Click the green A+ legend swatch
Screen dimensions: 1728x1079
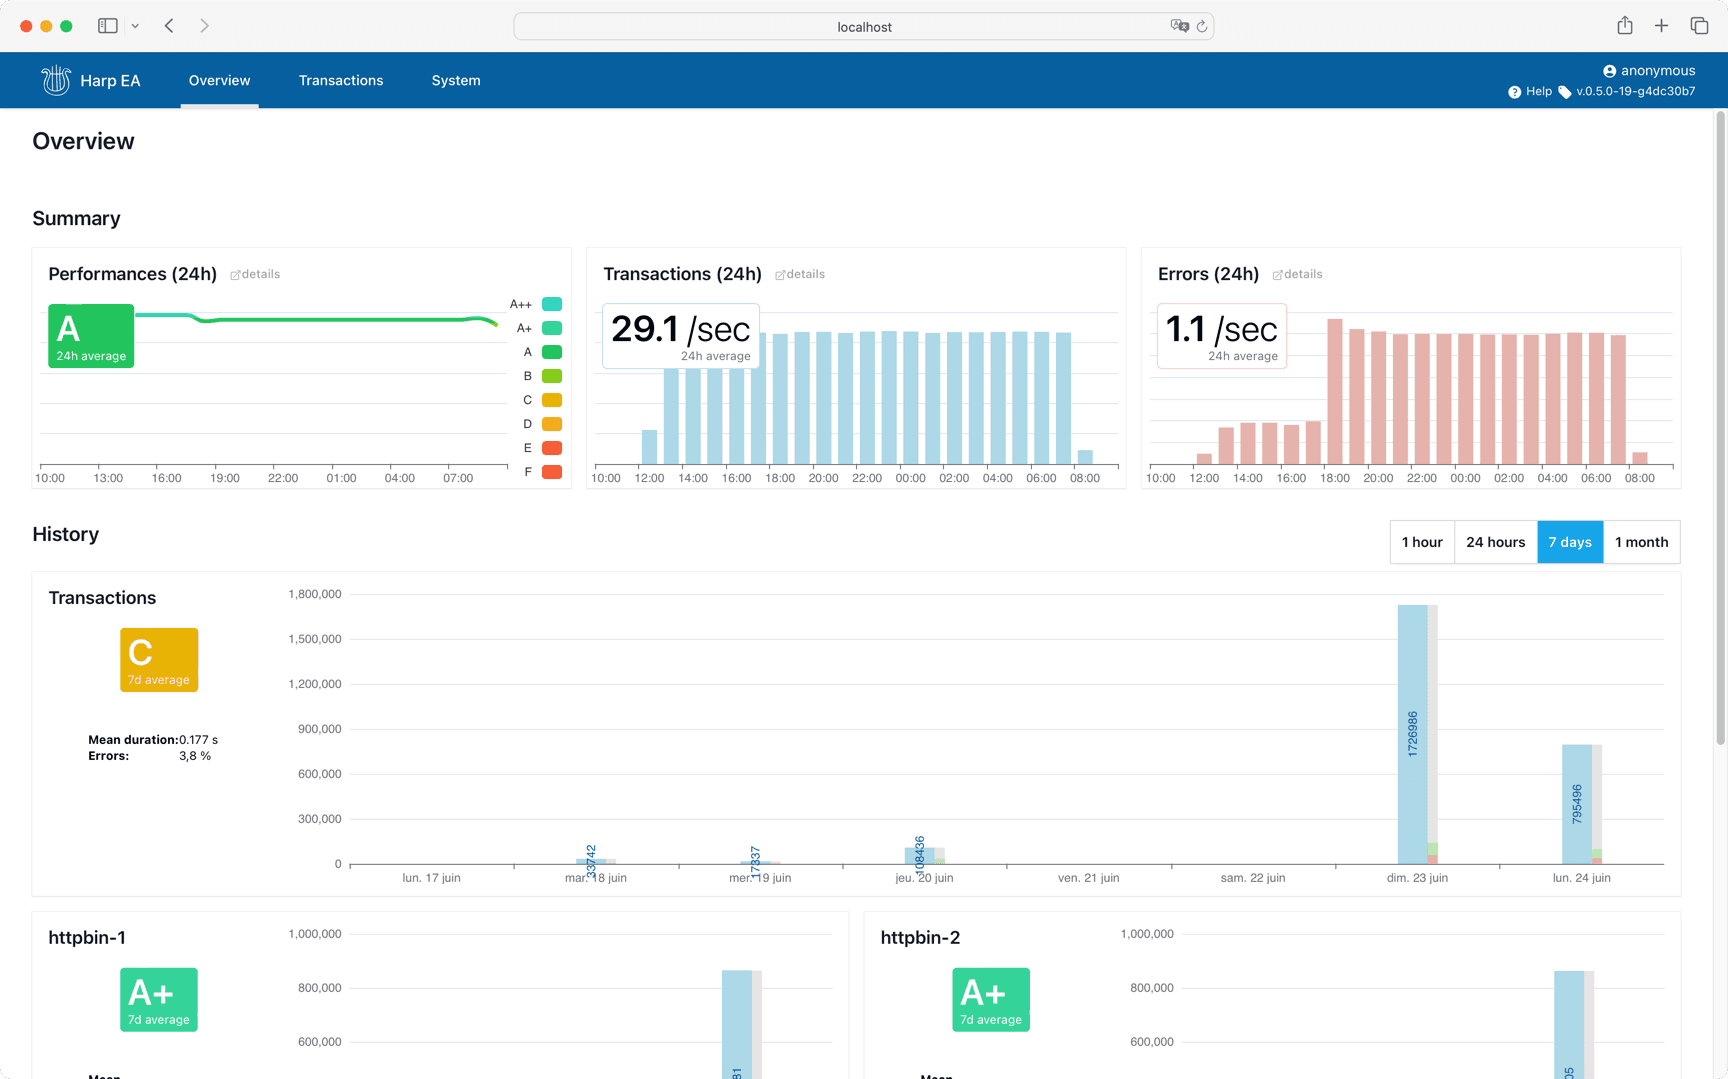(x=551, y=328)
